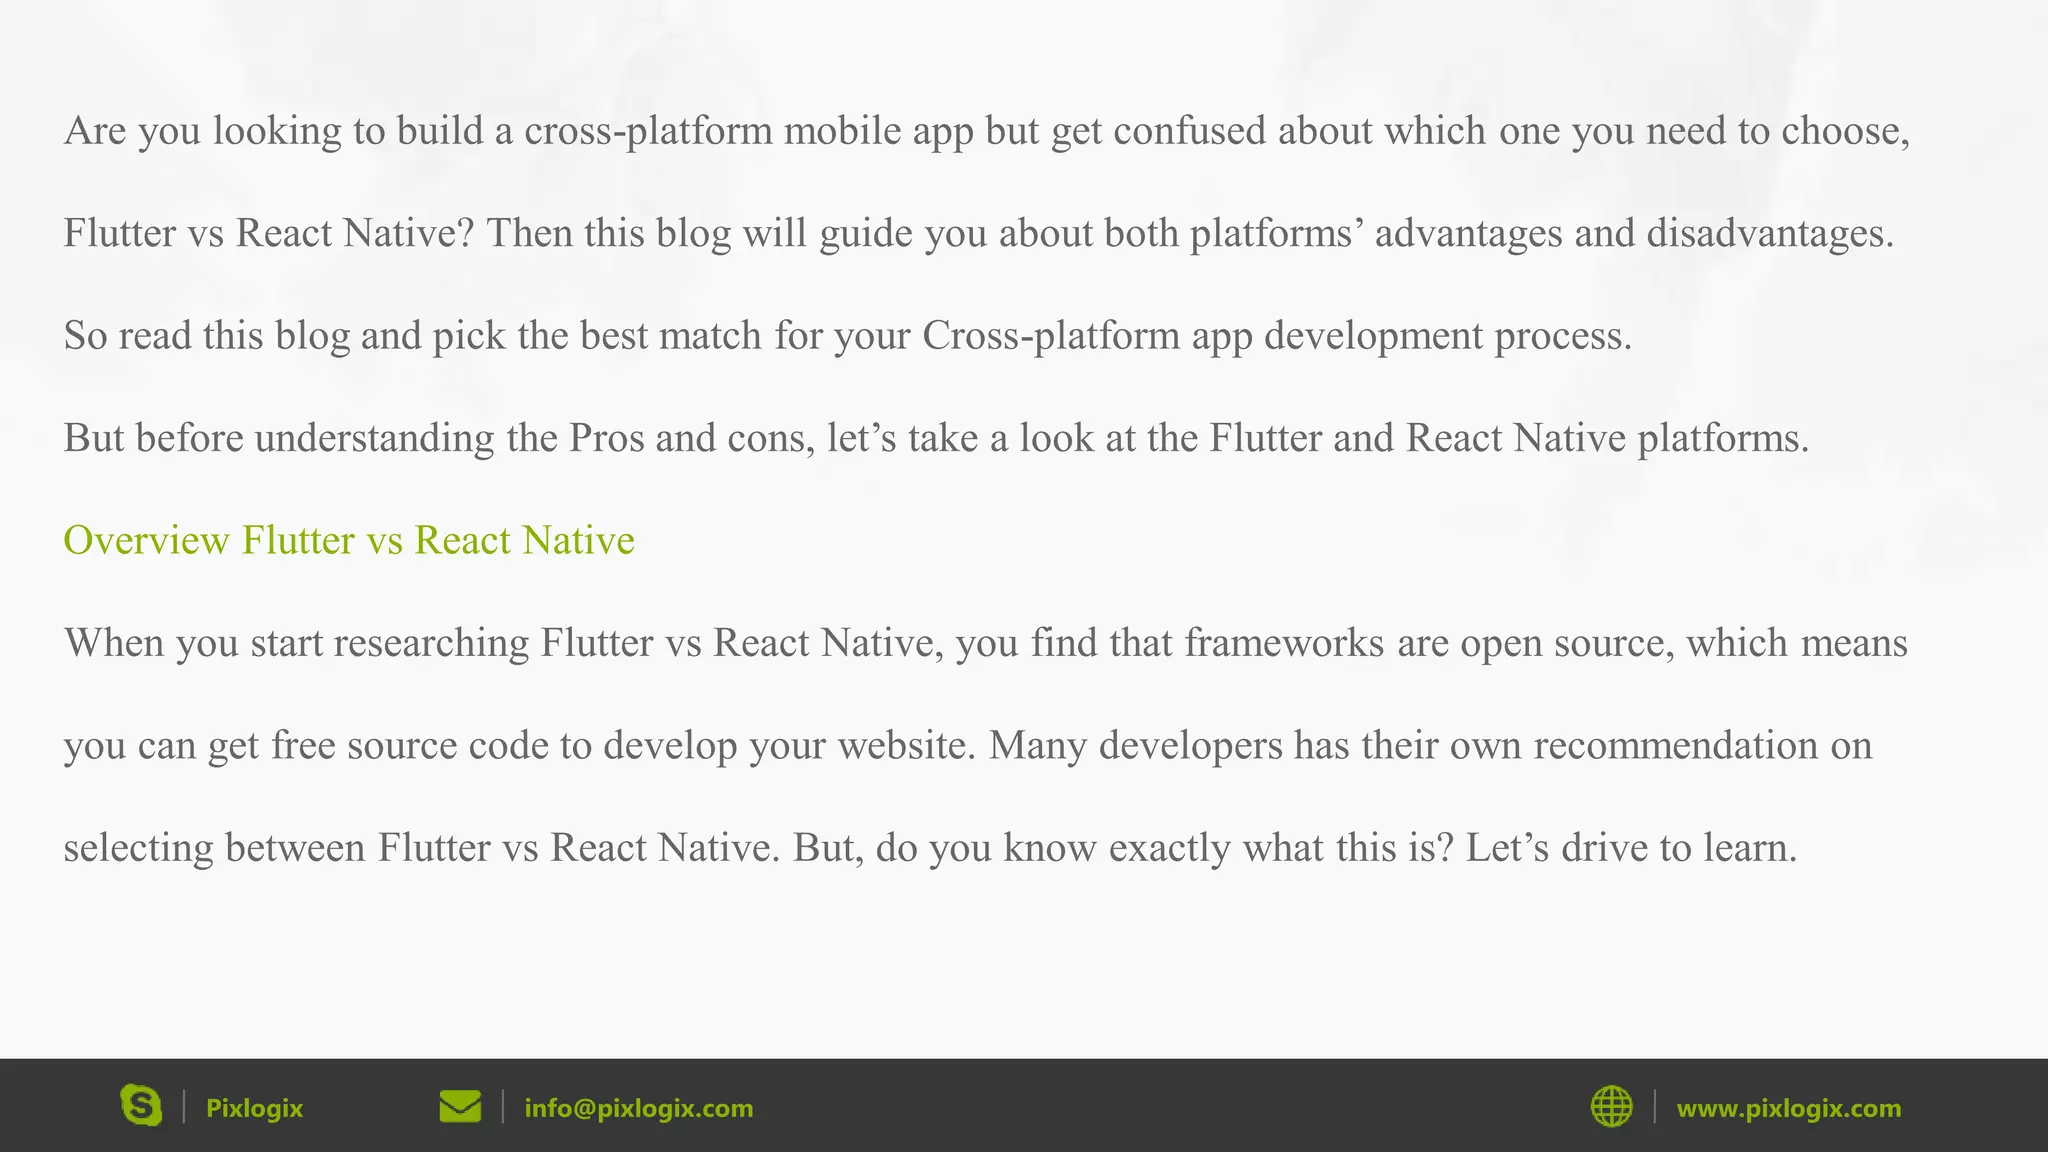The image size is (2048, 1152).
Task: Click the 'Overview Flutter vs React Native' heading
Action: 349,540
